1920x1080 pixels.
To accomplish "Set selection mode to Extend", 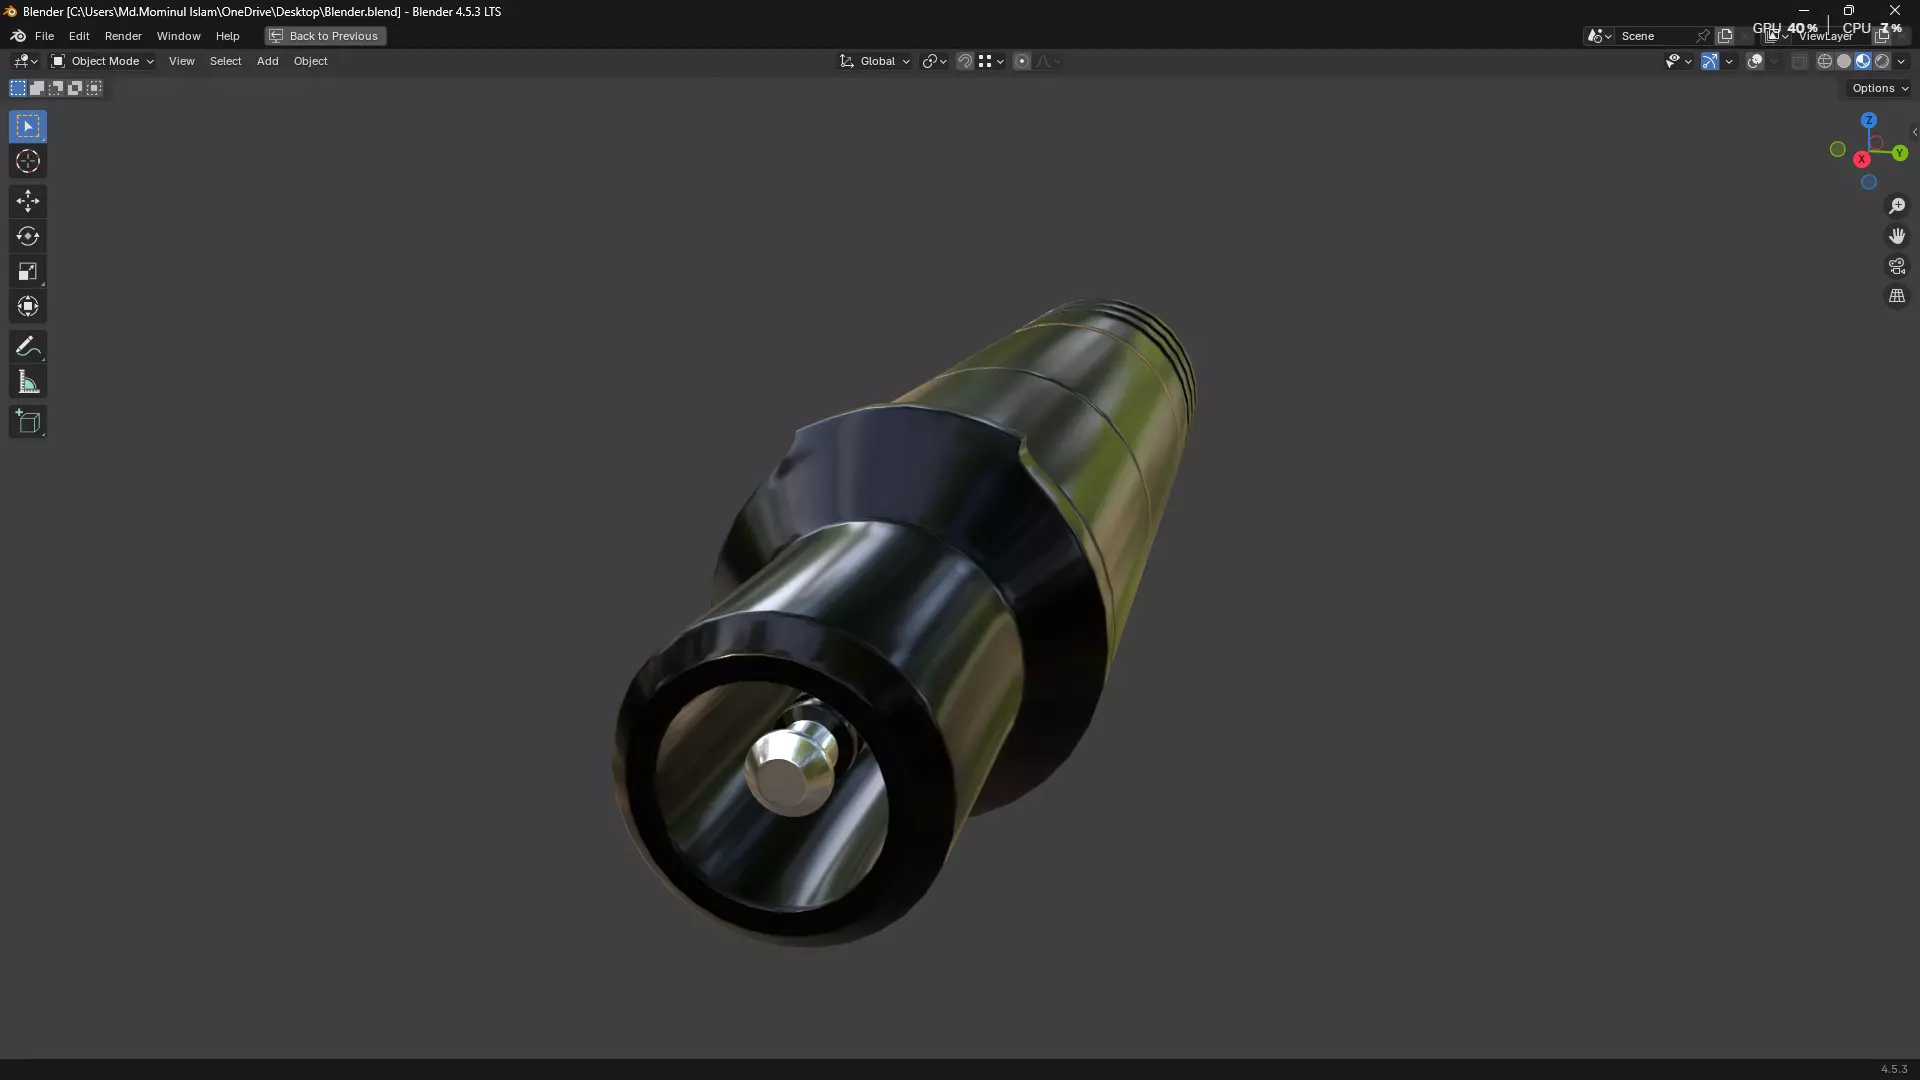I will point(37,88).
